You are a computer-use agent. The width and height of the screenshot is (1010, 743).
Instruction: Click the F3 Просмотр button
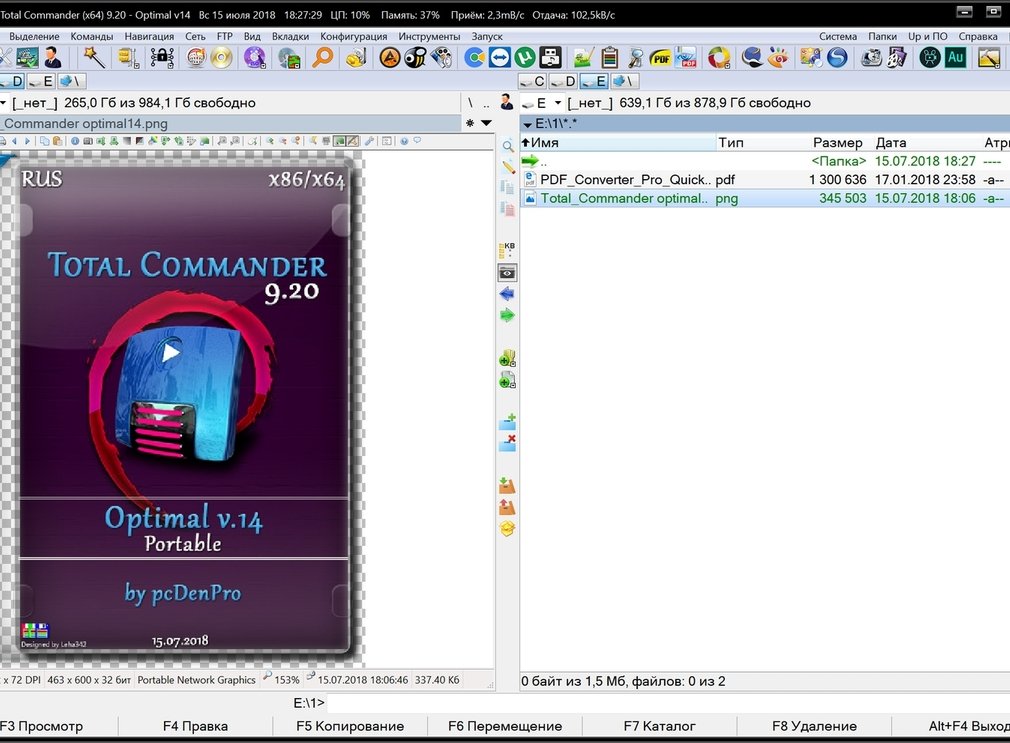tap(42, 726)
